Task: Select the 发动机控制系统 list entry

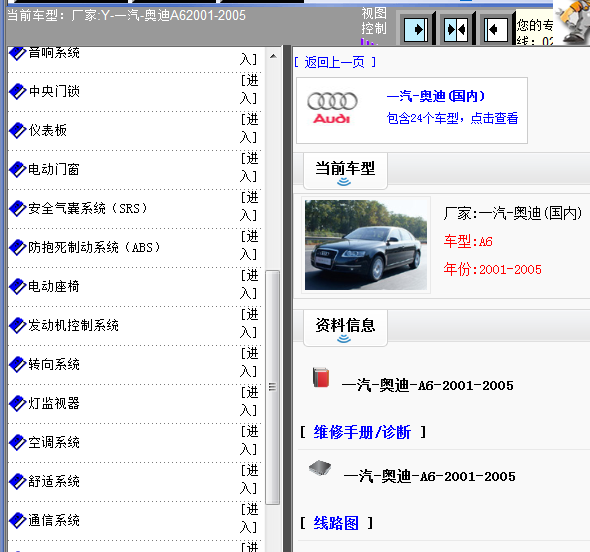Action: 73,325
